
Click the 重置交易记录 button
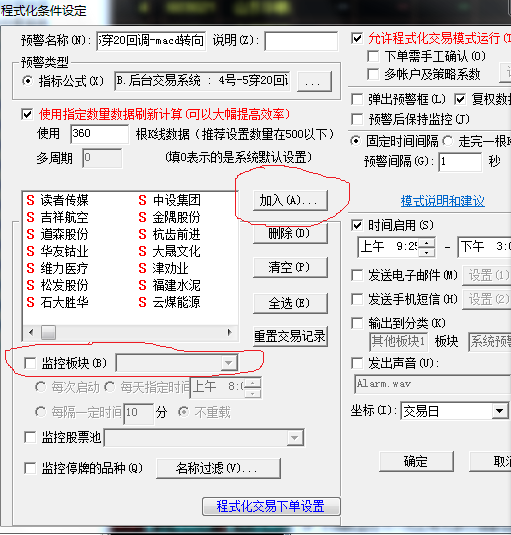(x=290, y=336)
